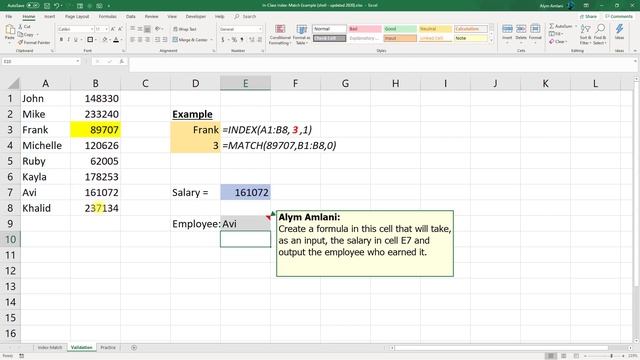Click the Name Box showing E10

coord(41,61)
